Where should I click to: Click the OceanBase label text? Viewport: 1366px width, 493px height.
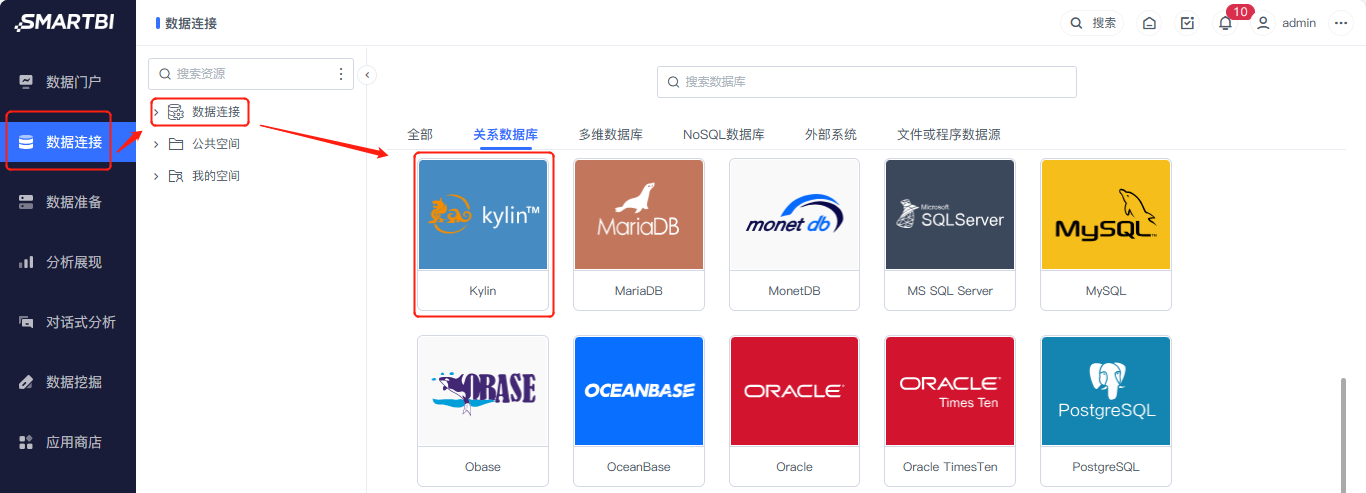639,467
